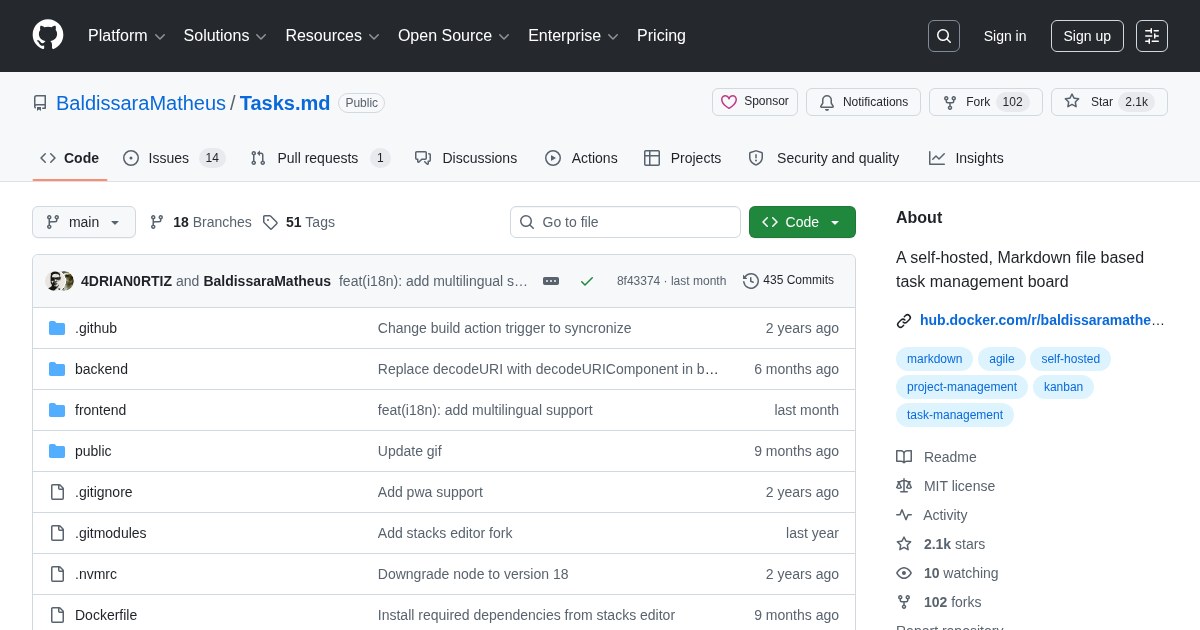This screenshot has width=1200, height=630.
Task: View the 18 Branches link
Action: (x=201, y=222)
